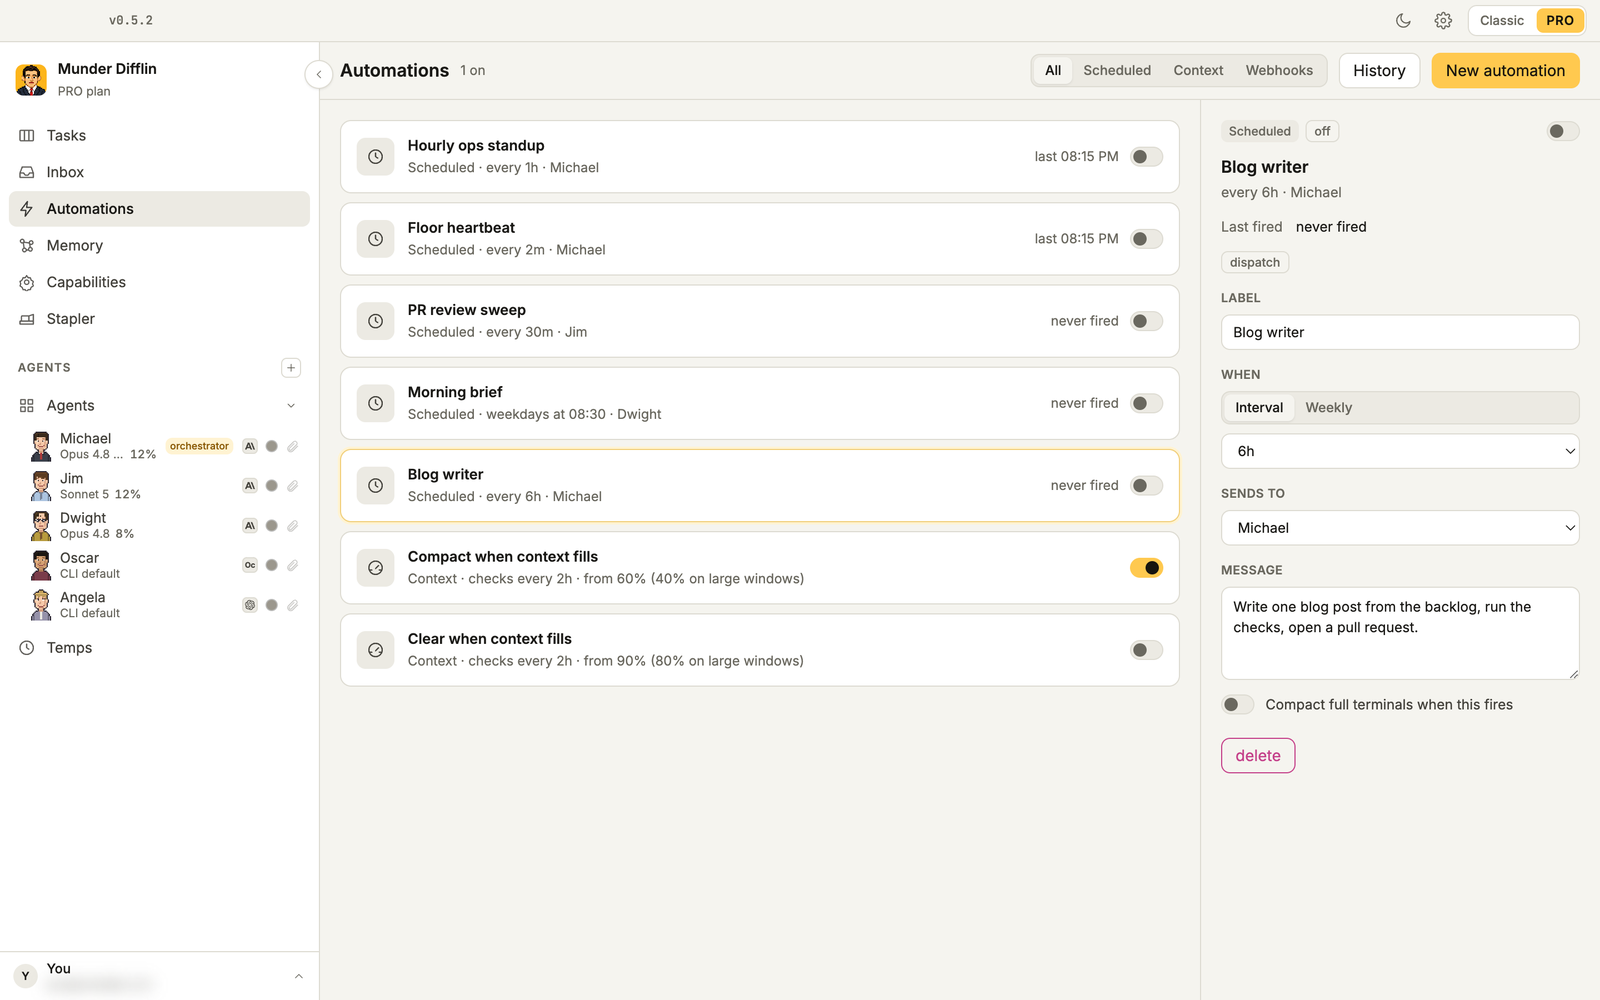The height and width of the screenshot is (1000, 1600).
Task: Switch When to Weekly
Action: [x=1328, y=408]
